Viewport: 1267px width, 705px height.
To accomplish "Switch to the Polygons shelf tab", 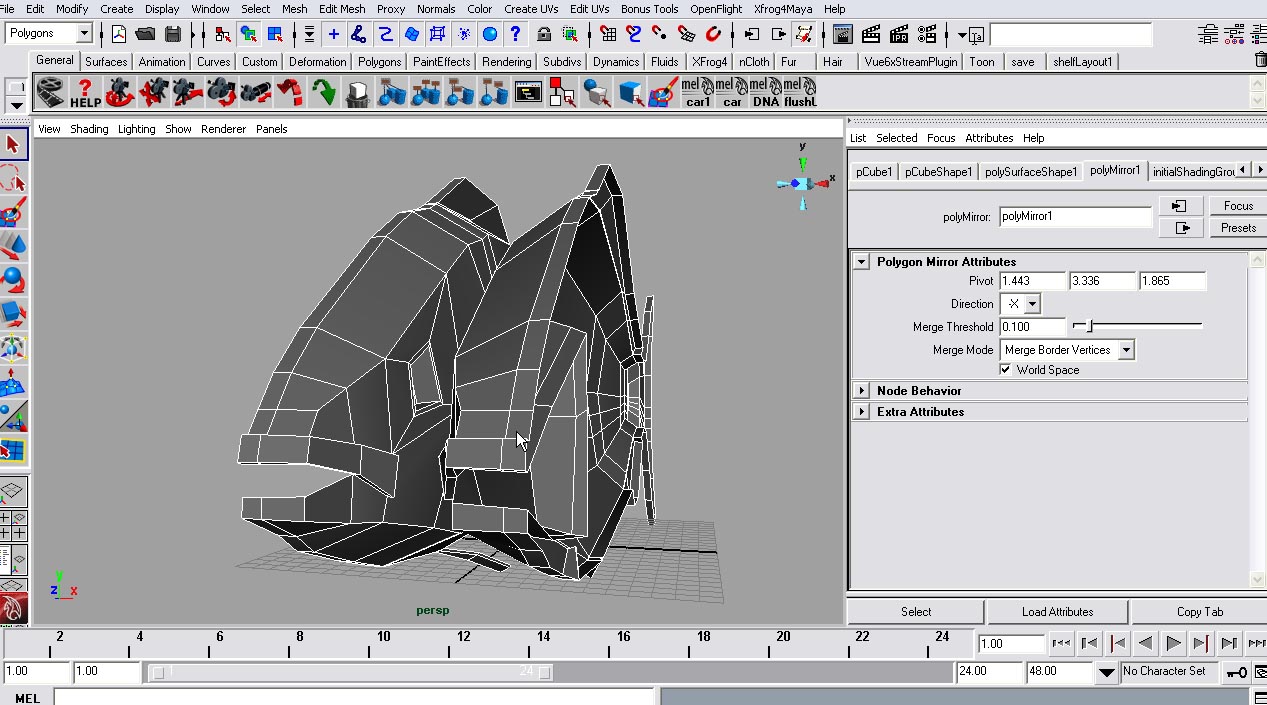I will [379, 62].
